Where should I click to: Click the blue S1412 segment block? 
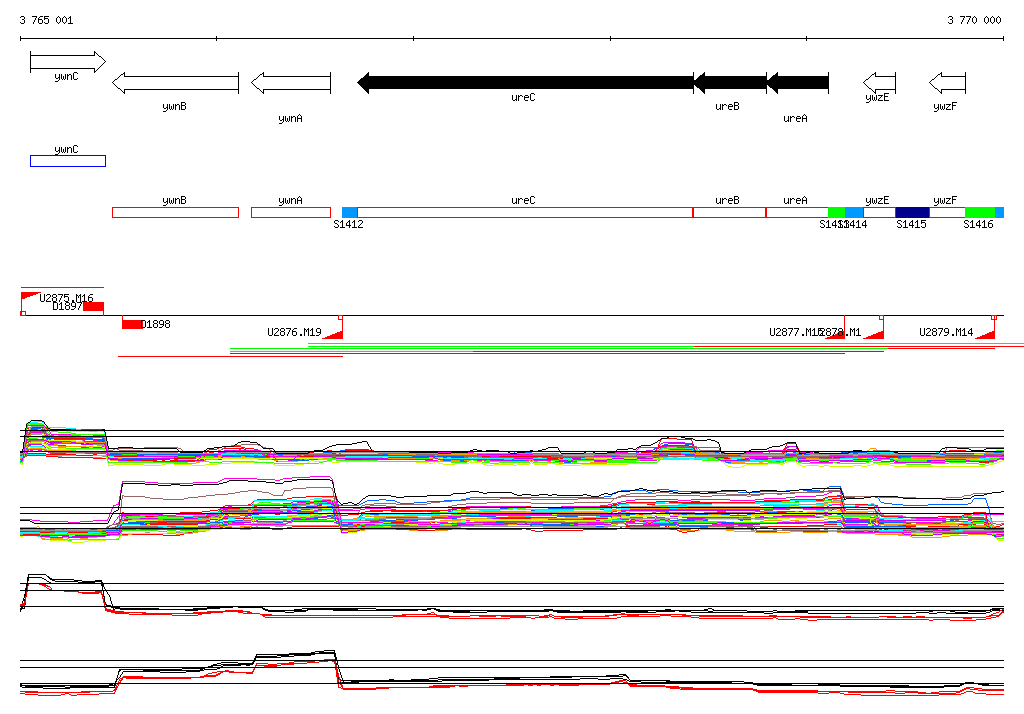(349, 212)
